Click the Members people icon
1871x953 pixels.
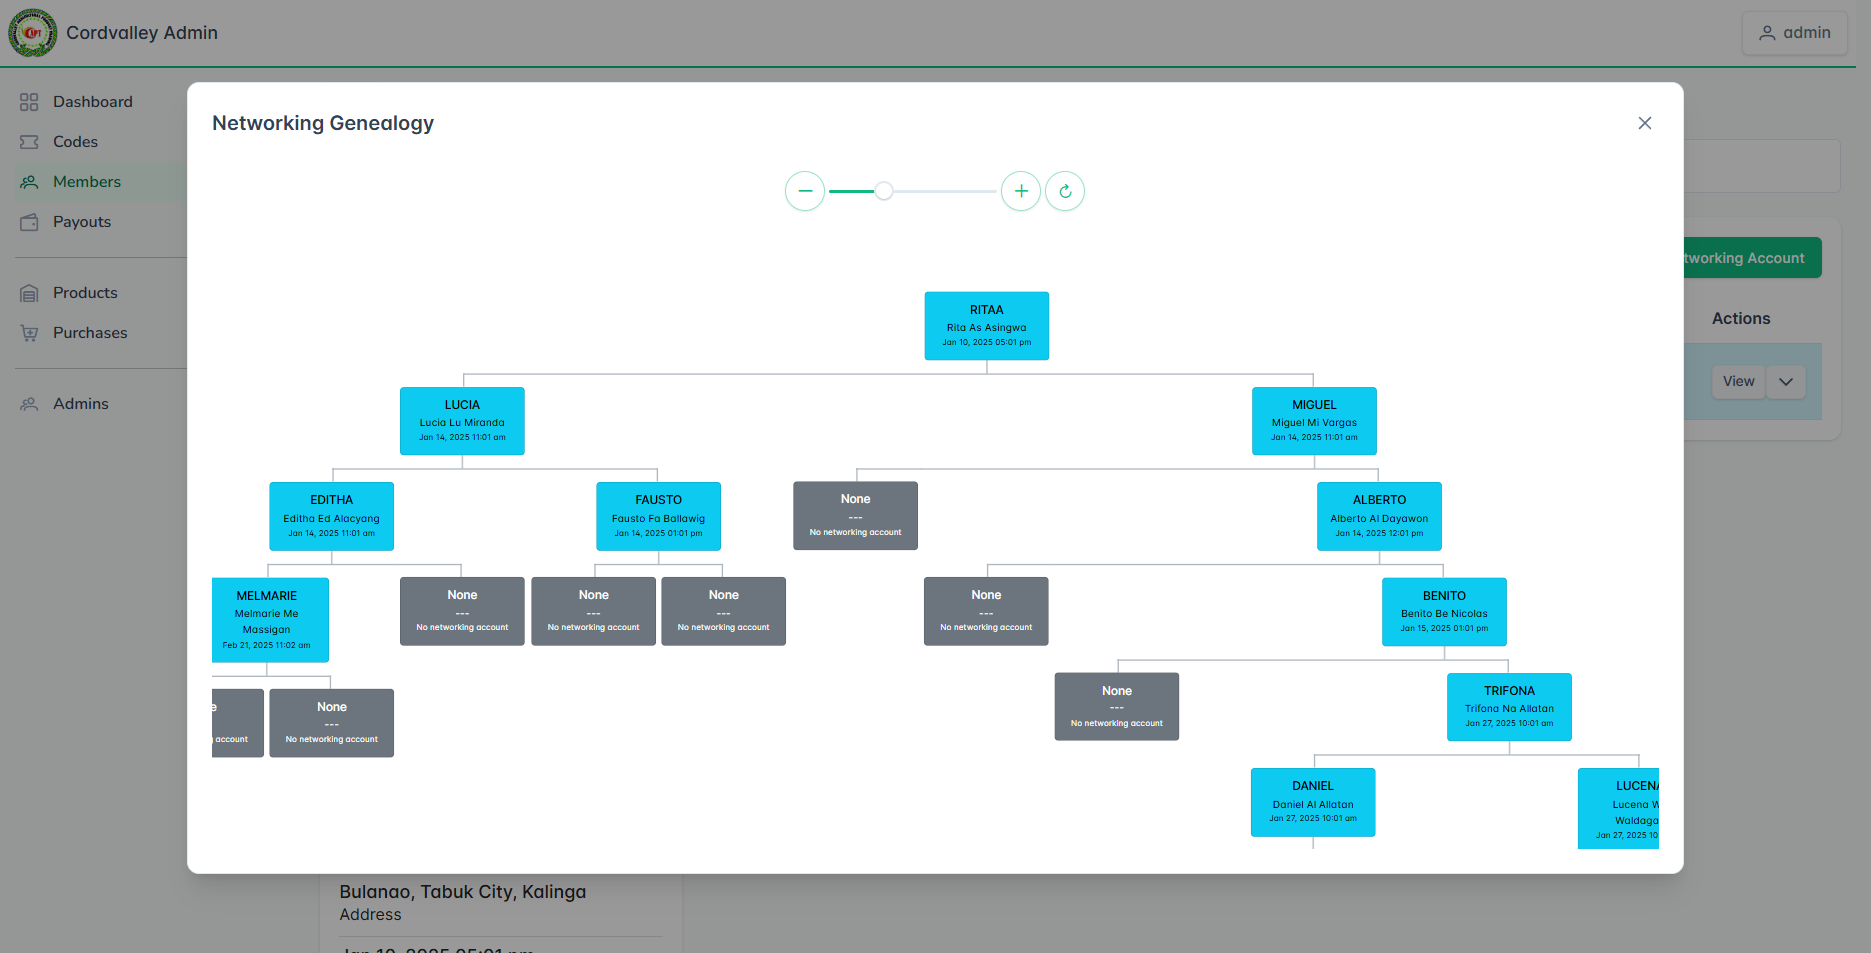click(29, 181)
